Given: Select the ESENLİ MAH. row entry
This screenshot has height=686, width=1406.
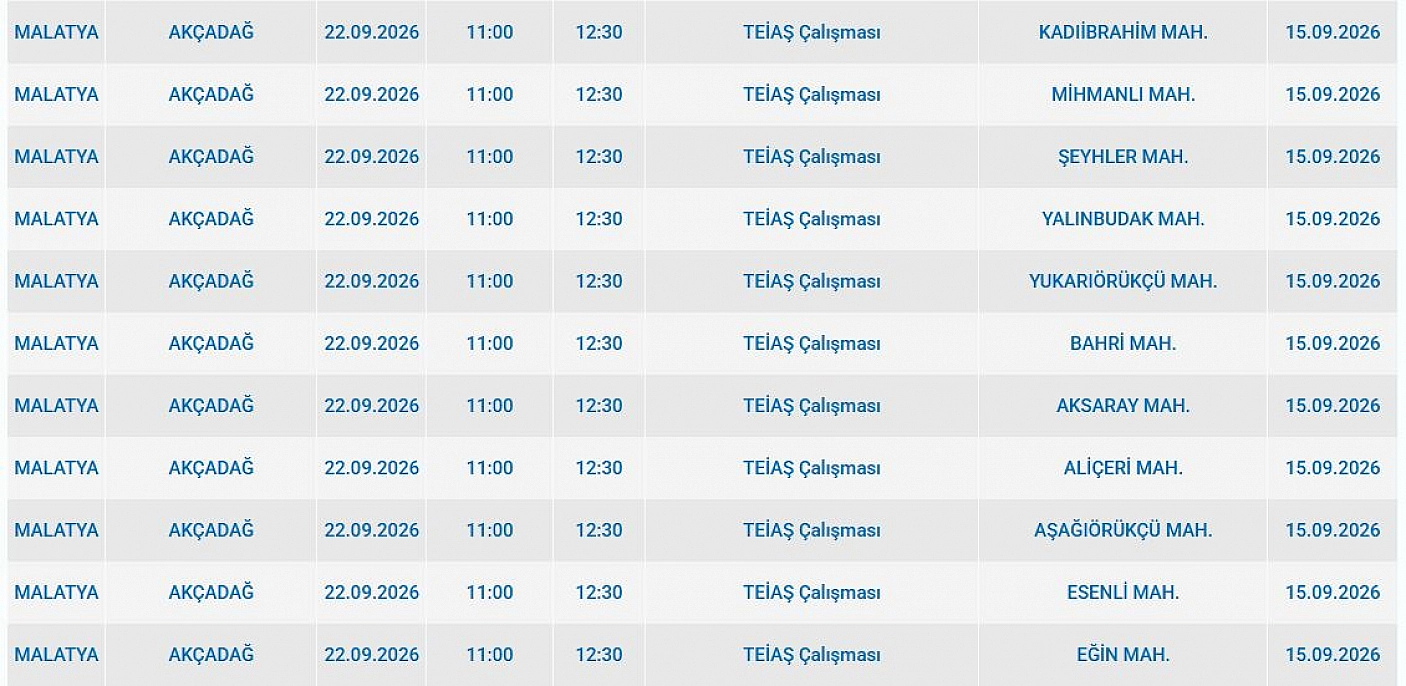Looking at the screenshot, I should pyautogui.click(x=1123, y=592).
